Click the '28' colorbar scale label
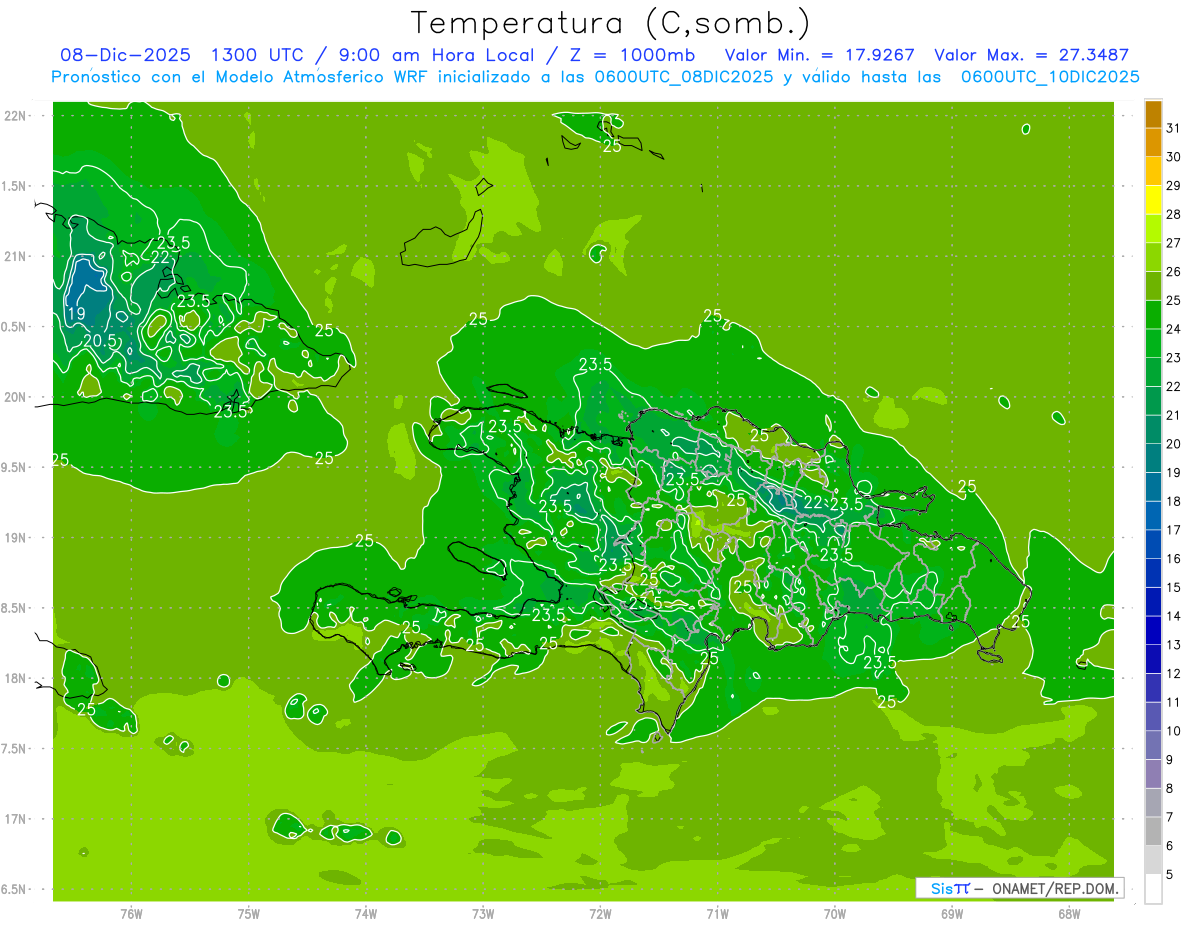The height and width of the screenshot is (927, 1200). [1174, 214]
